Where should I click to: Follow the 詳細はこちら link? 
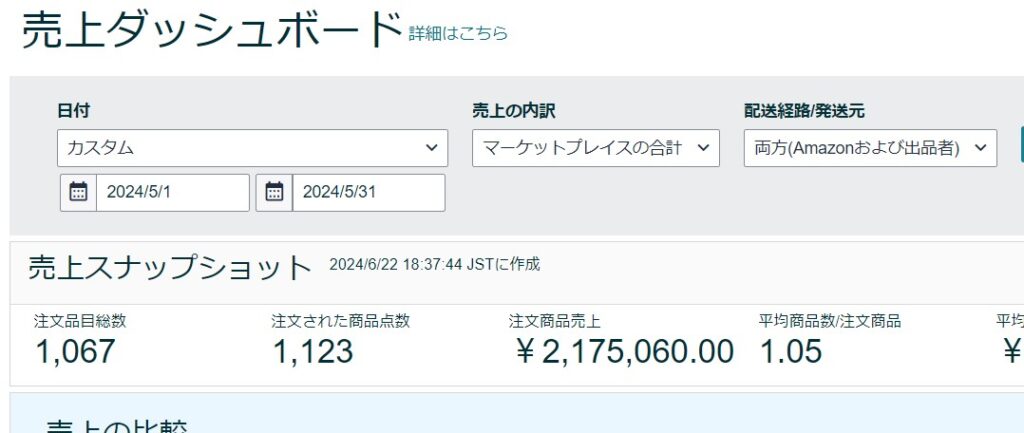pos(458,33)
